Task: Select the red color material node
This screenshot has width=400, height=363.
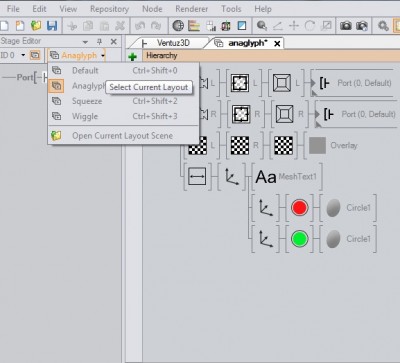Action: [299, 208]
